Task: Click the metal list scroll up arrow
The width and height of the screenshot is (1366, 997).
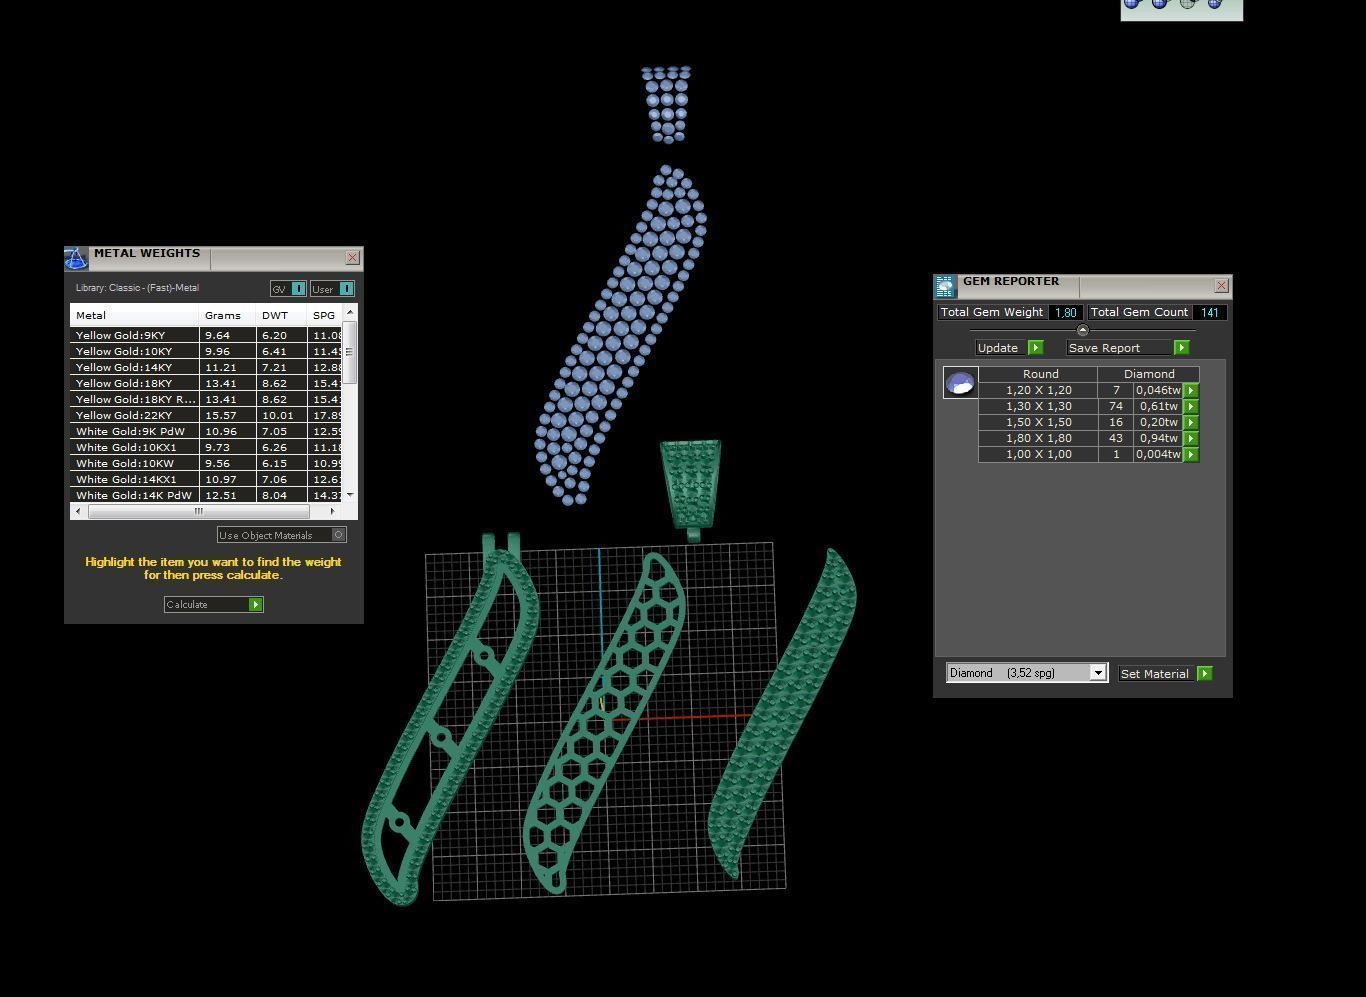Action: [350, 313]
